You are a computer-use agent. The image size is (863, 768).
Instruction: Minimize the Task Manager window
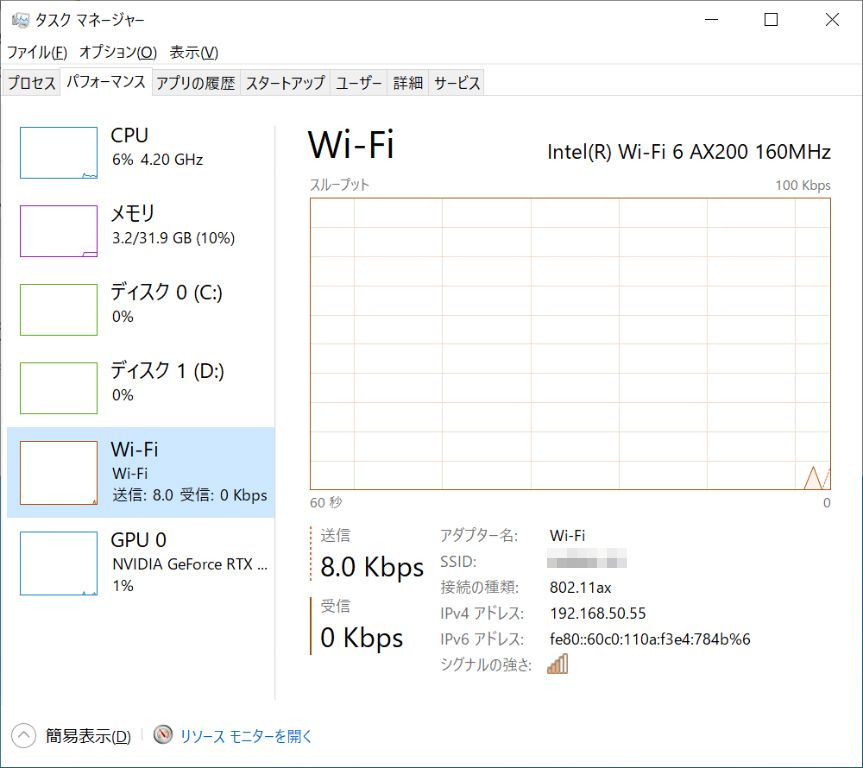(712, 20)
